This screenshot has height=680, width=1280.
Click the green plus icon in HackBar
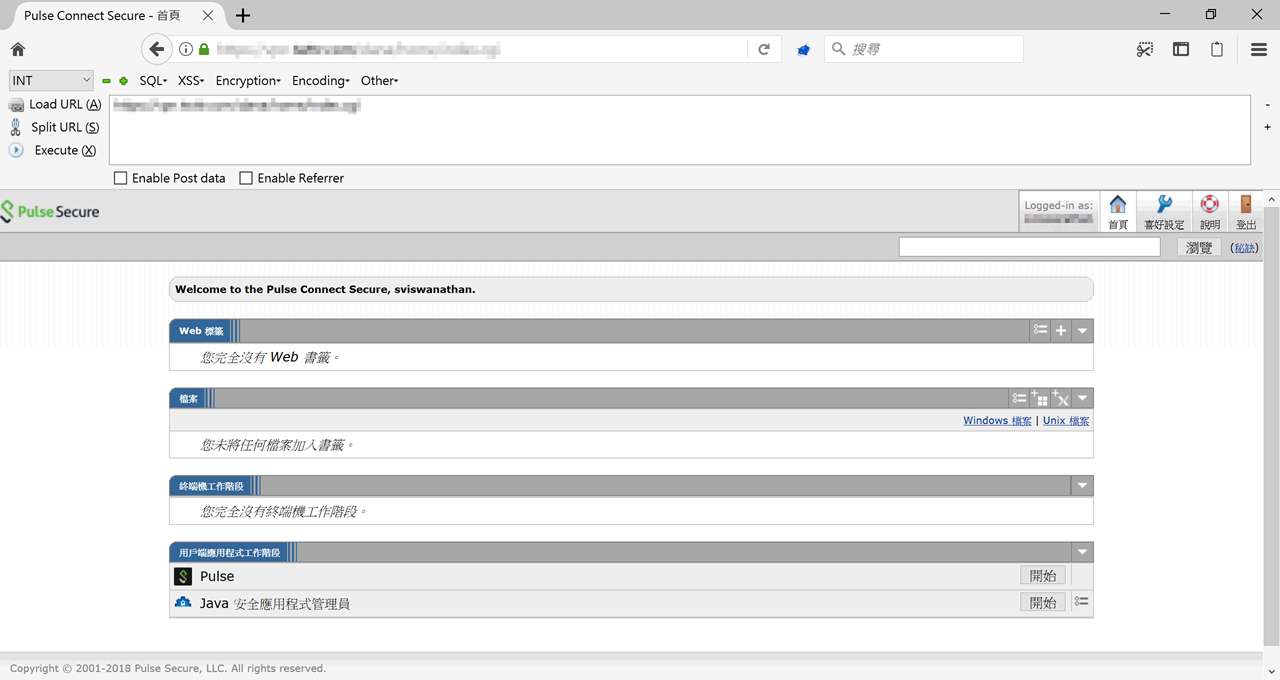click(x=123, y=81)
